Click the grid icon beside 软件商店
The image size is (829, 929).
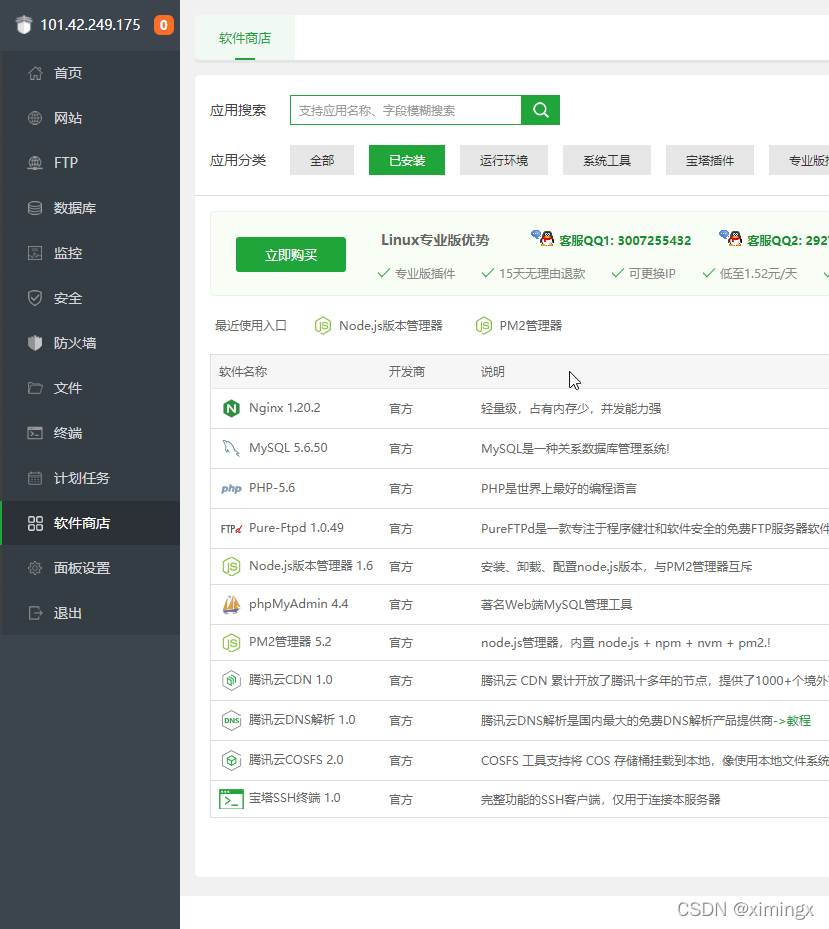[35, 523]
